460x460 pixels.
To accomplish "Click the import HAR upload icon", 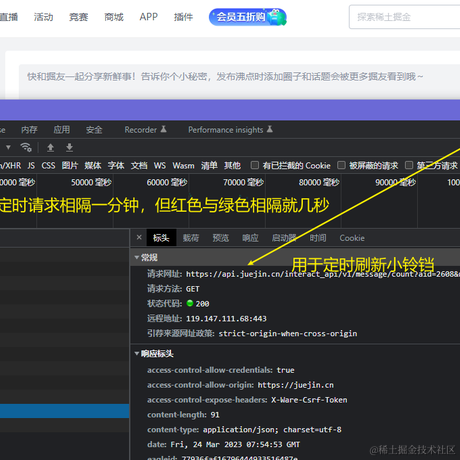I will [x=50, y=147].
